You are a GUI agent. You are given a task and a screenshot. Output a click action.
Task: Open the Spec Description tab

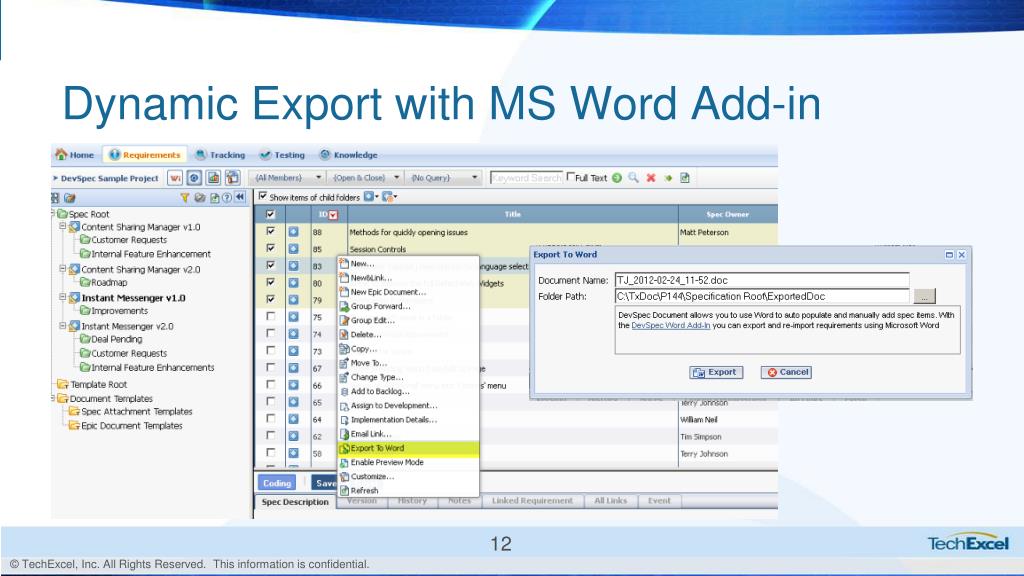point(295,502)
